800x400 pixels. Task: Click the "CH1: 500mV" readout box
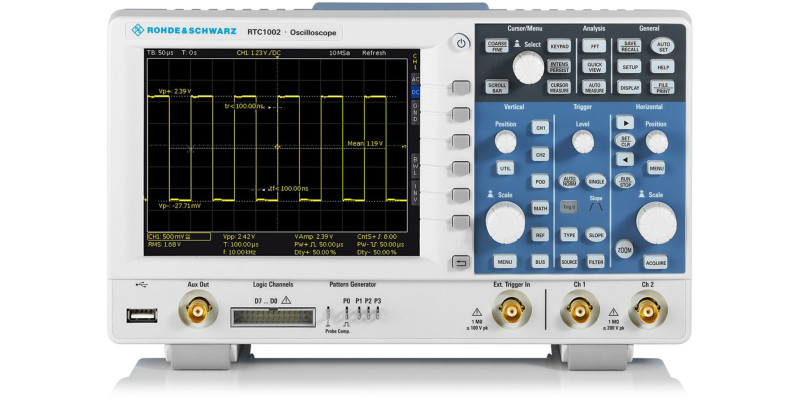[x=179, y=237]
